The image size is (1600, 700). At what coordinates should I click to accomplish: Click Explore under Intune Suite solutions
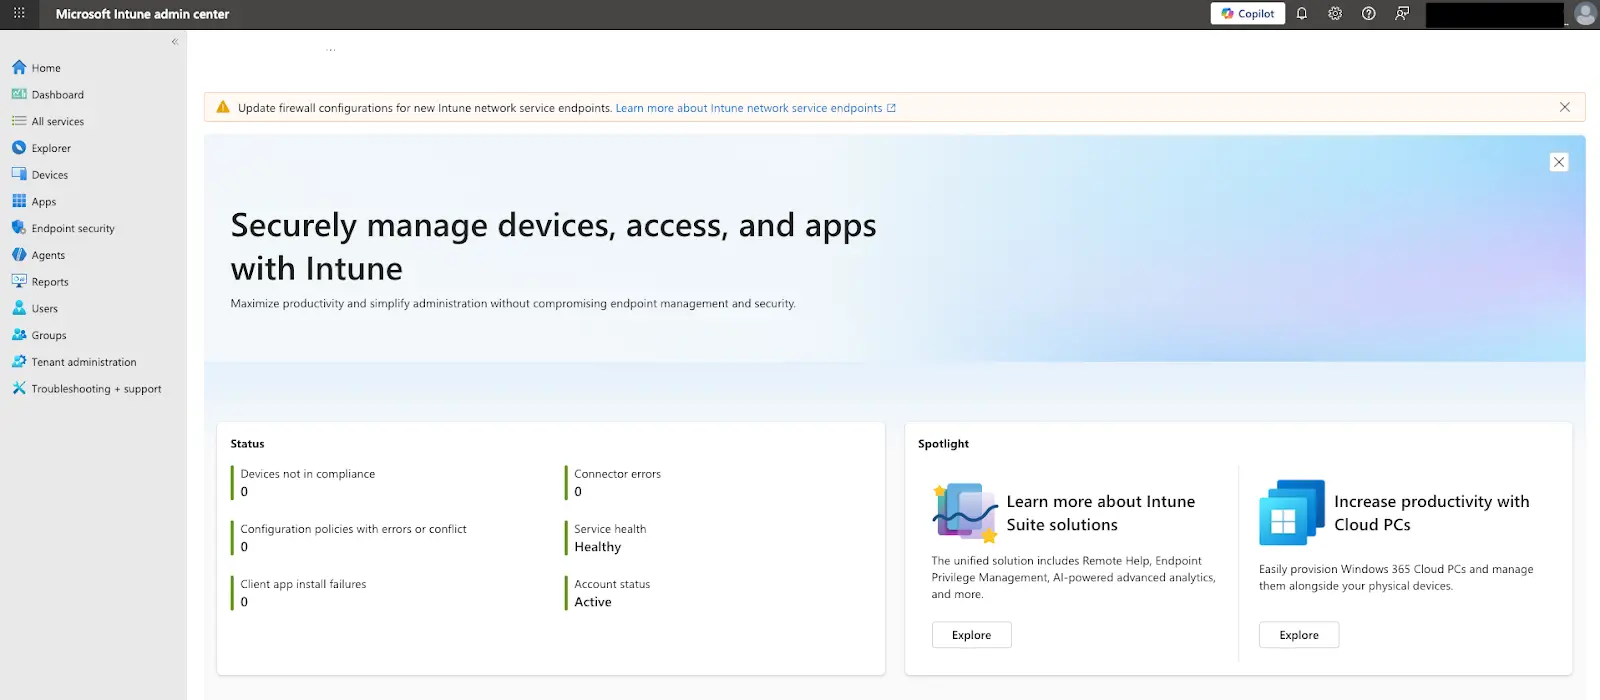pyautogui.click(x=971, y=635)
